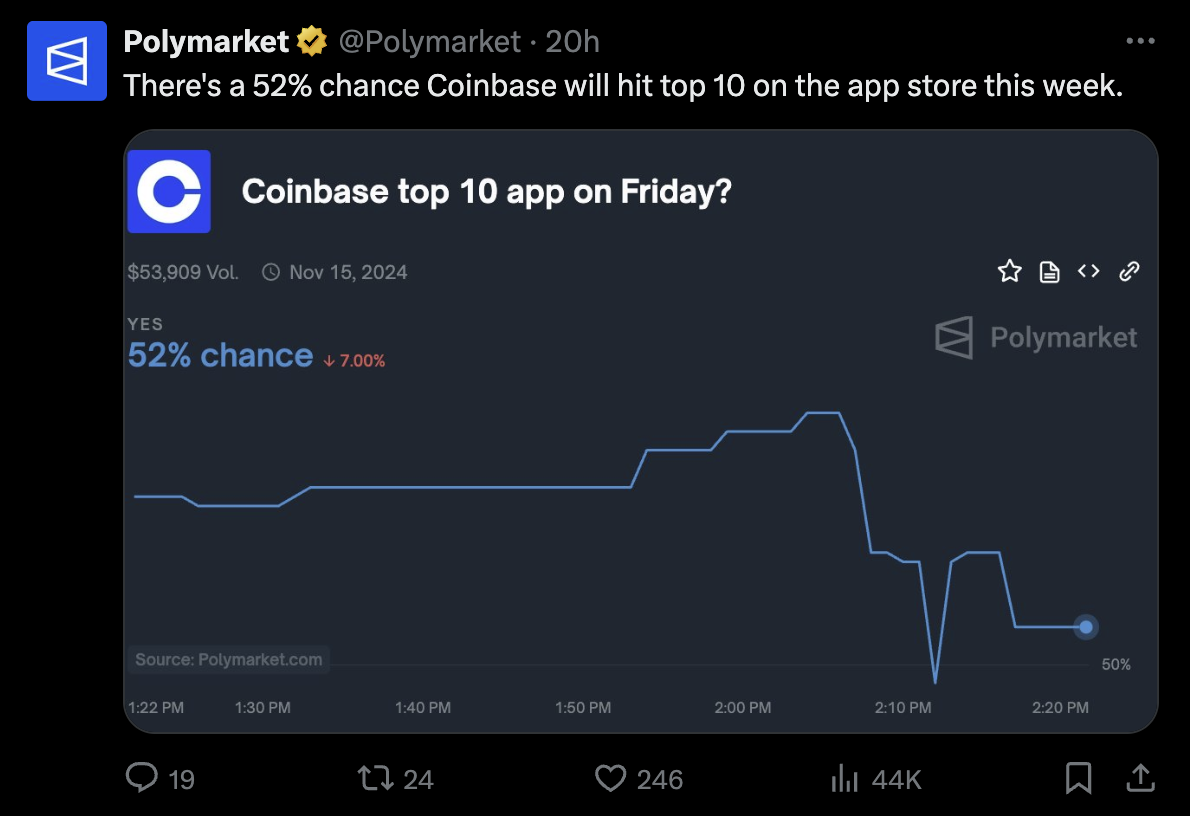Viewport: 1190px width, 816px height.
Task: Click the current value dot on chart
Action: coord(1086,627)
